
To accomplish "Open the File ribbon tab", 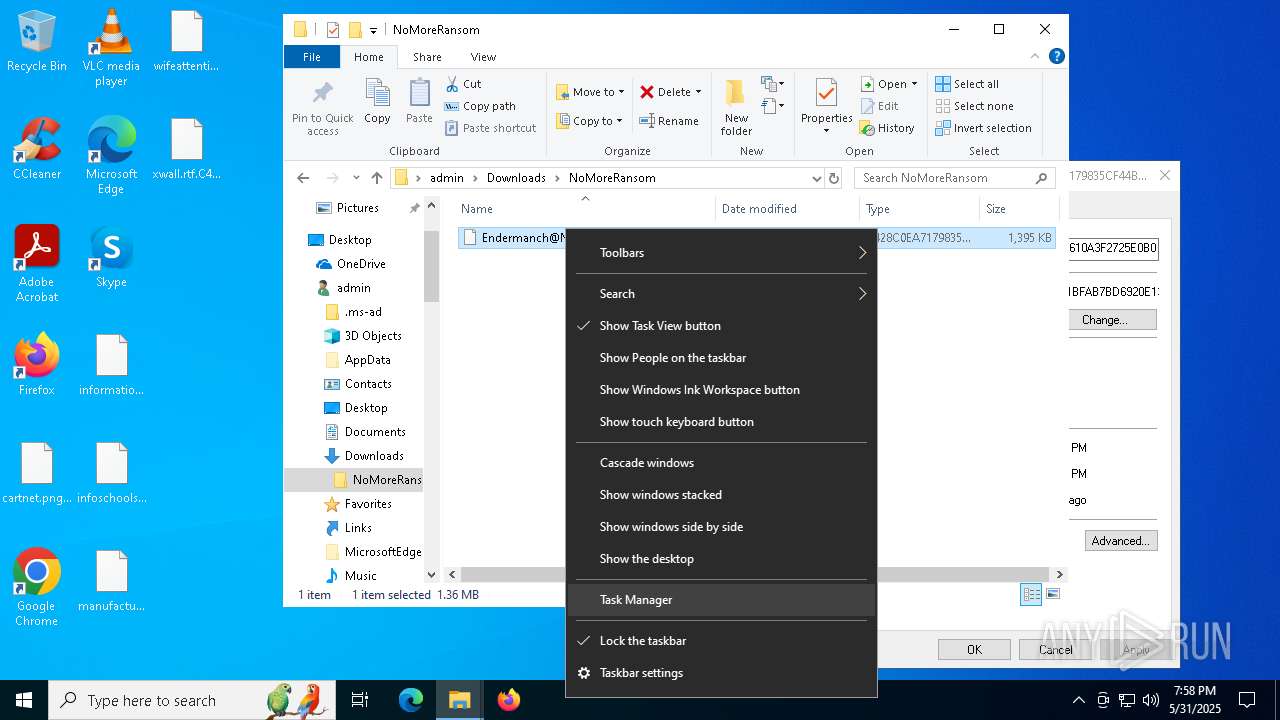I will 312,57.
